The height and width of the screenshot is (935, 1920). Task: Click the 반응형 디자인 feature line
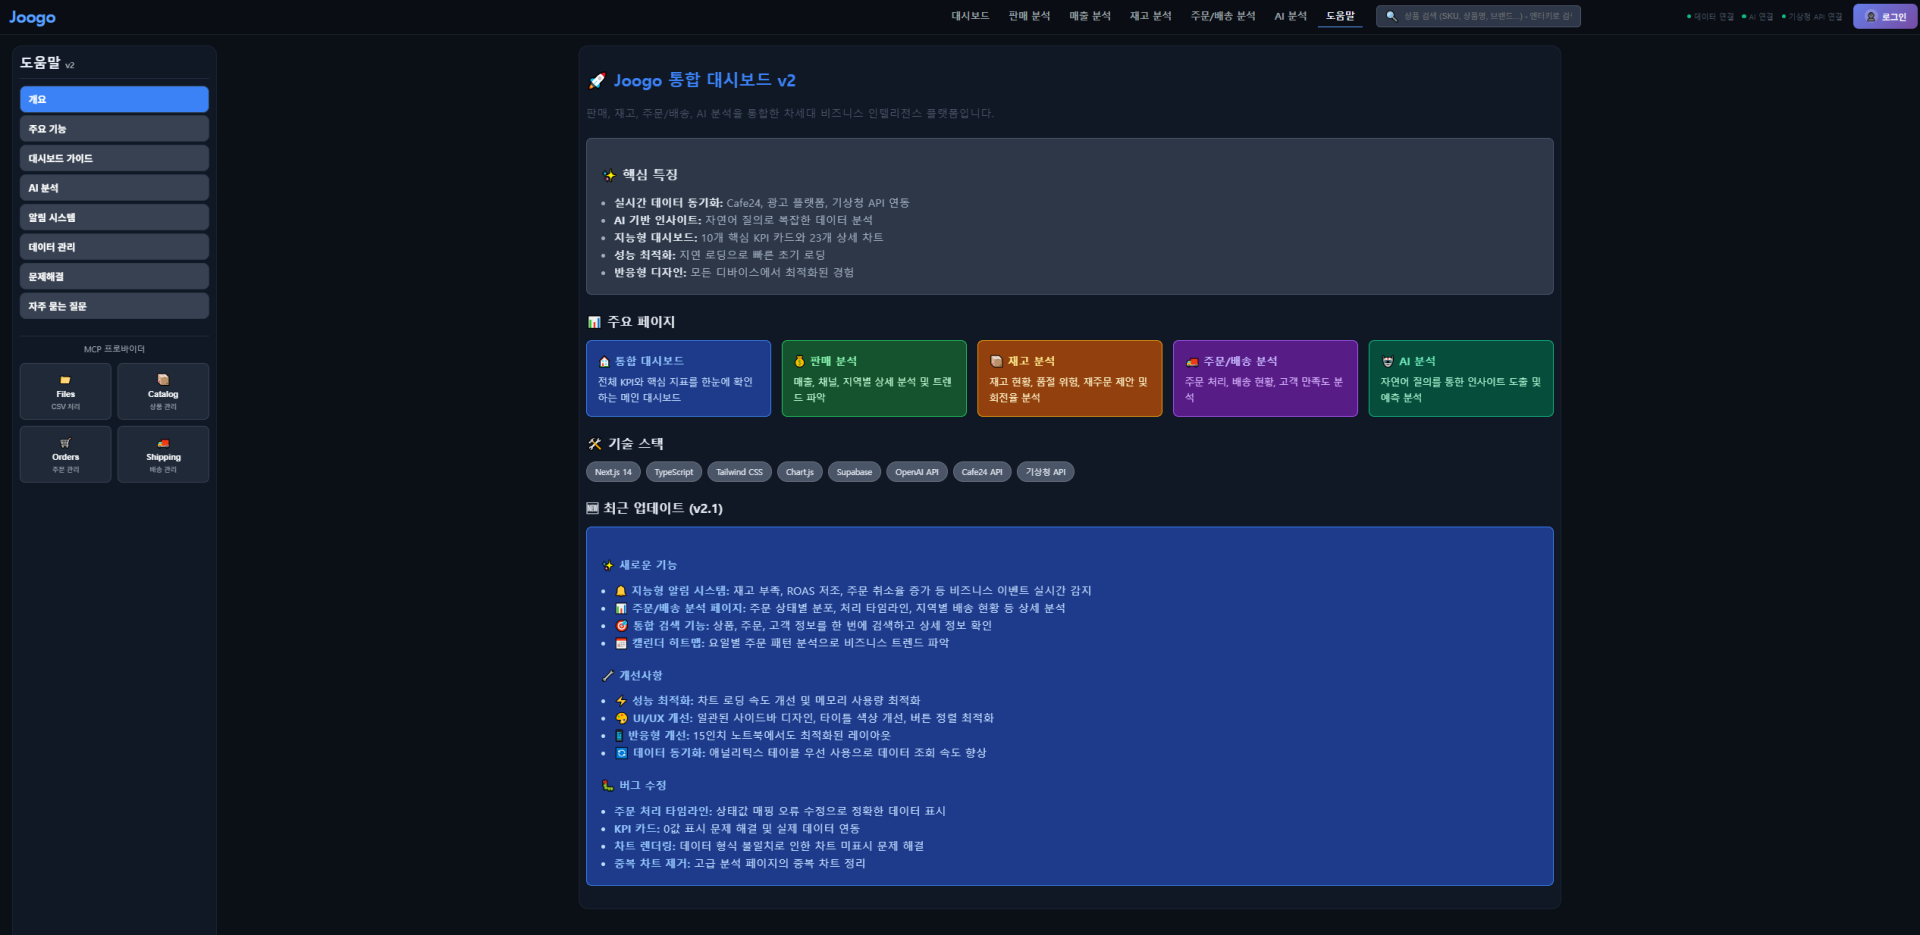coord(734,273)
